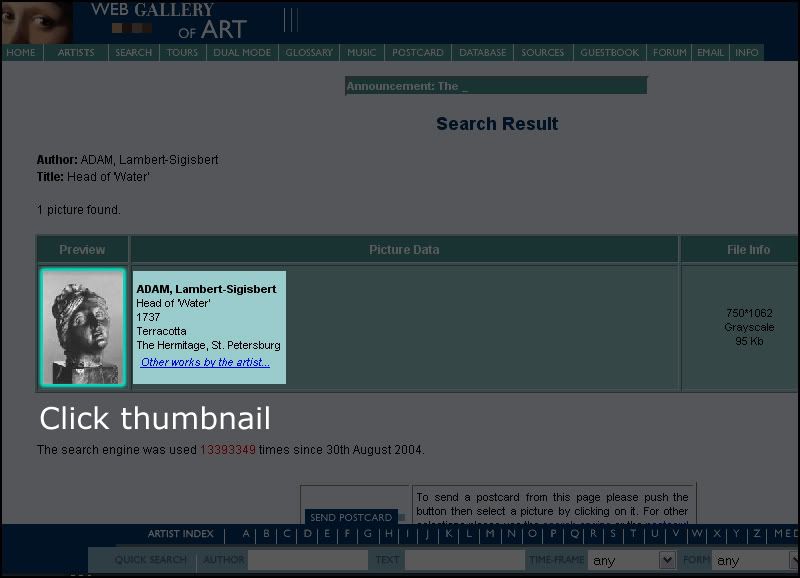Image resolution: width=800 pixels, height=578 pixels.
Task: Open artist index letter M
Action: click(x=490, y=534)
